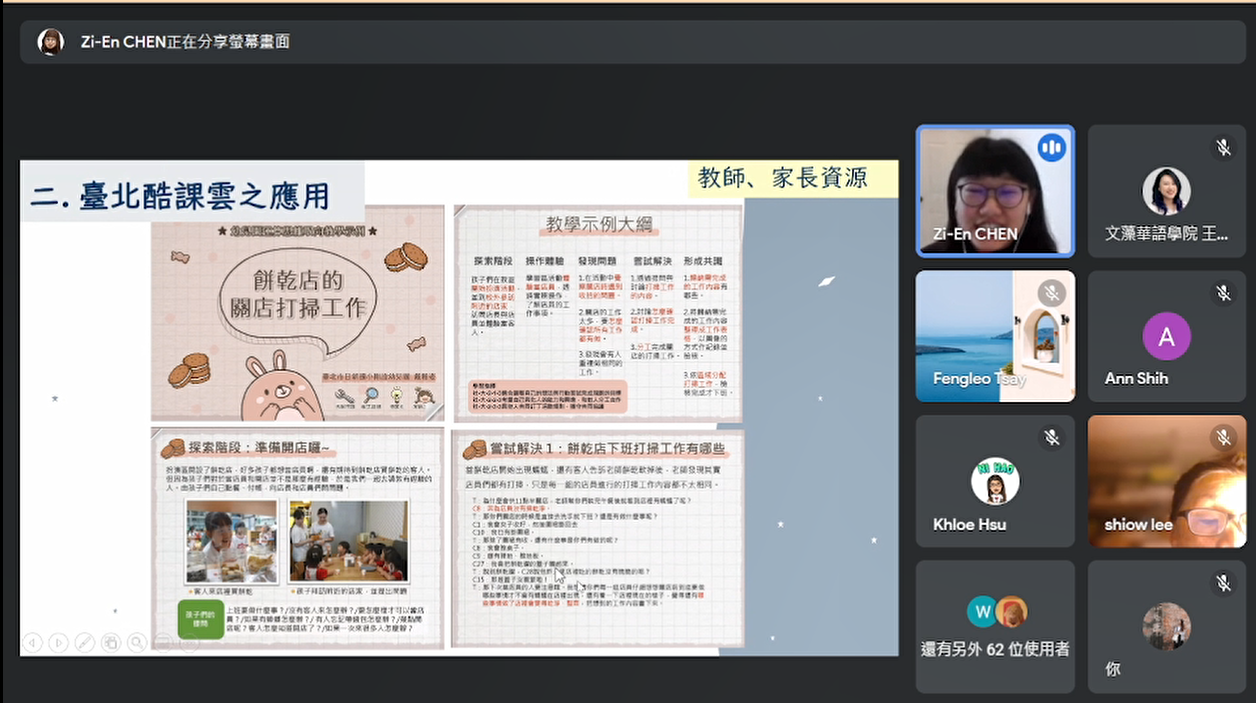Click the audio activity indicator on Zi-En CHEN's tile
This screenshot has width=1256, height=703.
[1052, 147]
